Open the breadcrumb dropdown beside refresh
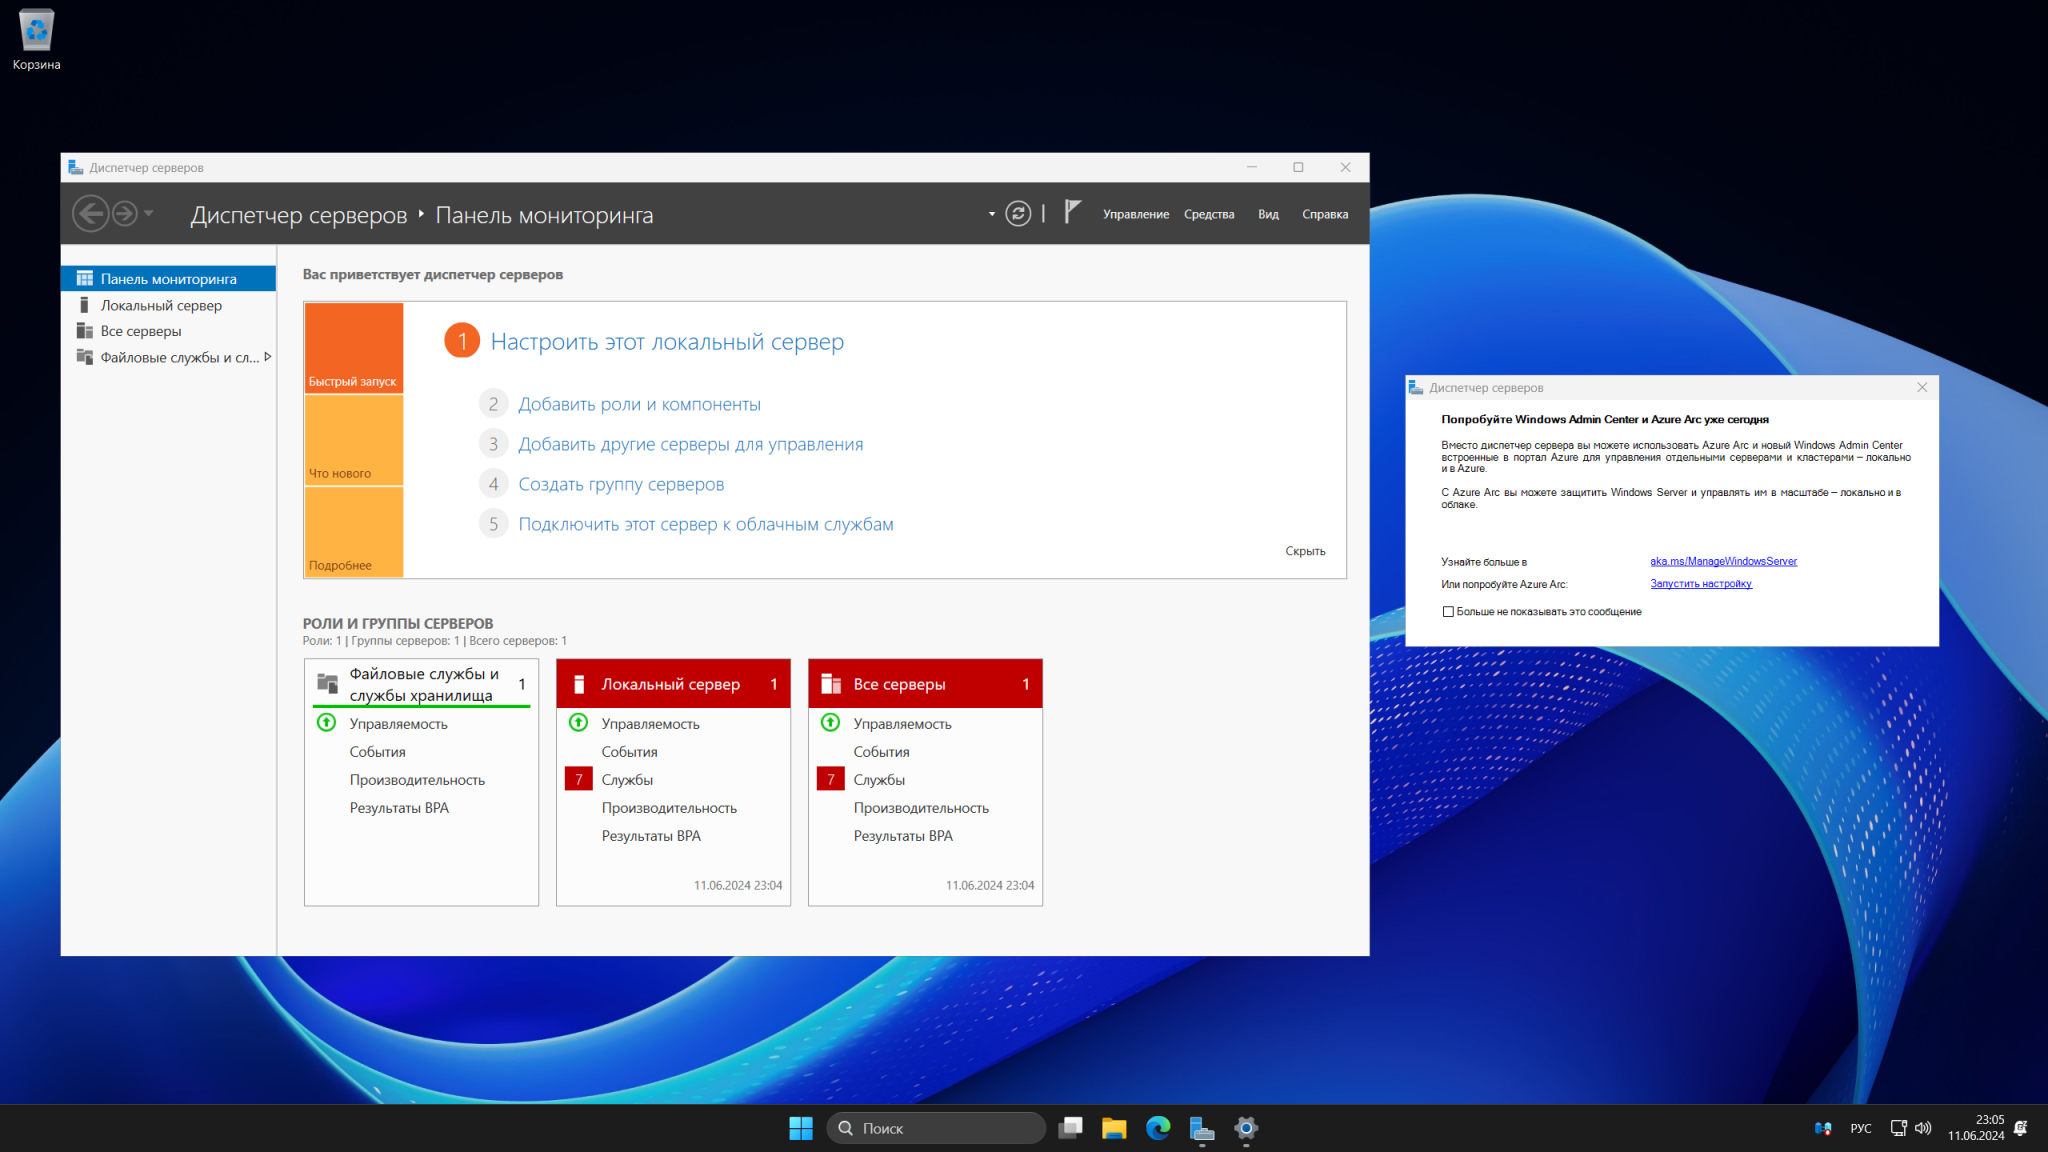 coord(991,214)
